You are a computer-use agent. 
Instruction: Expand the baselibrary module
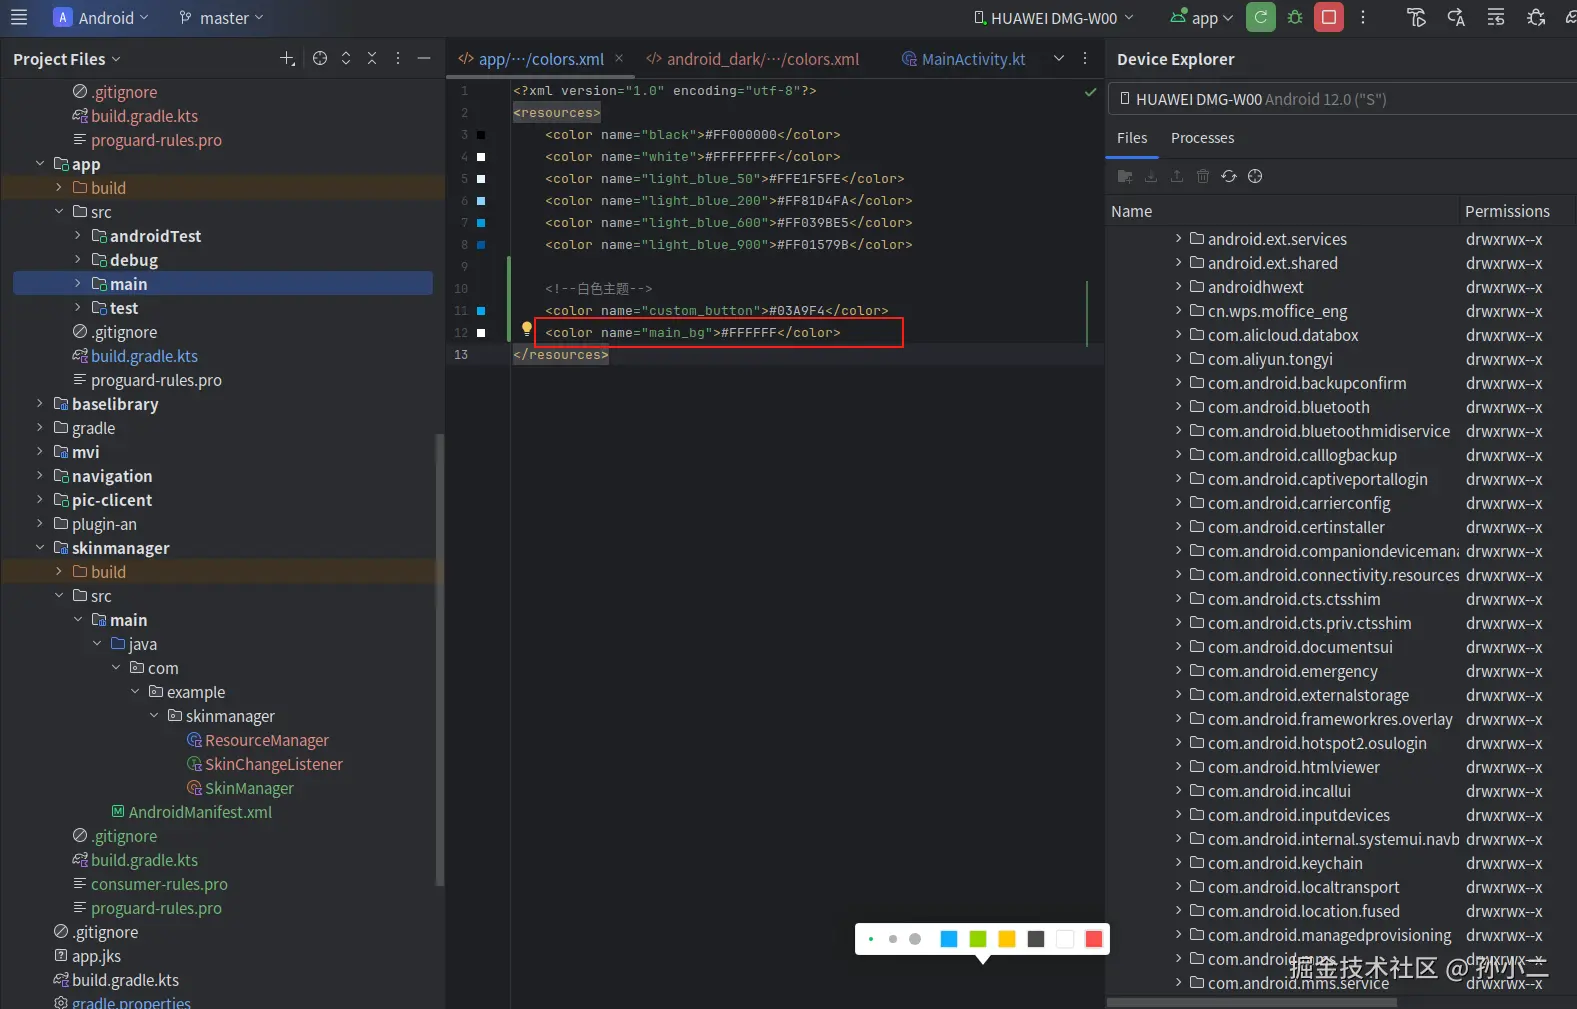click(40, 403)
